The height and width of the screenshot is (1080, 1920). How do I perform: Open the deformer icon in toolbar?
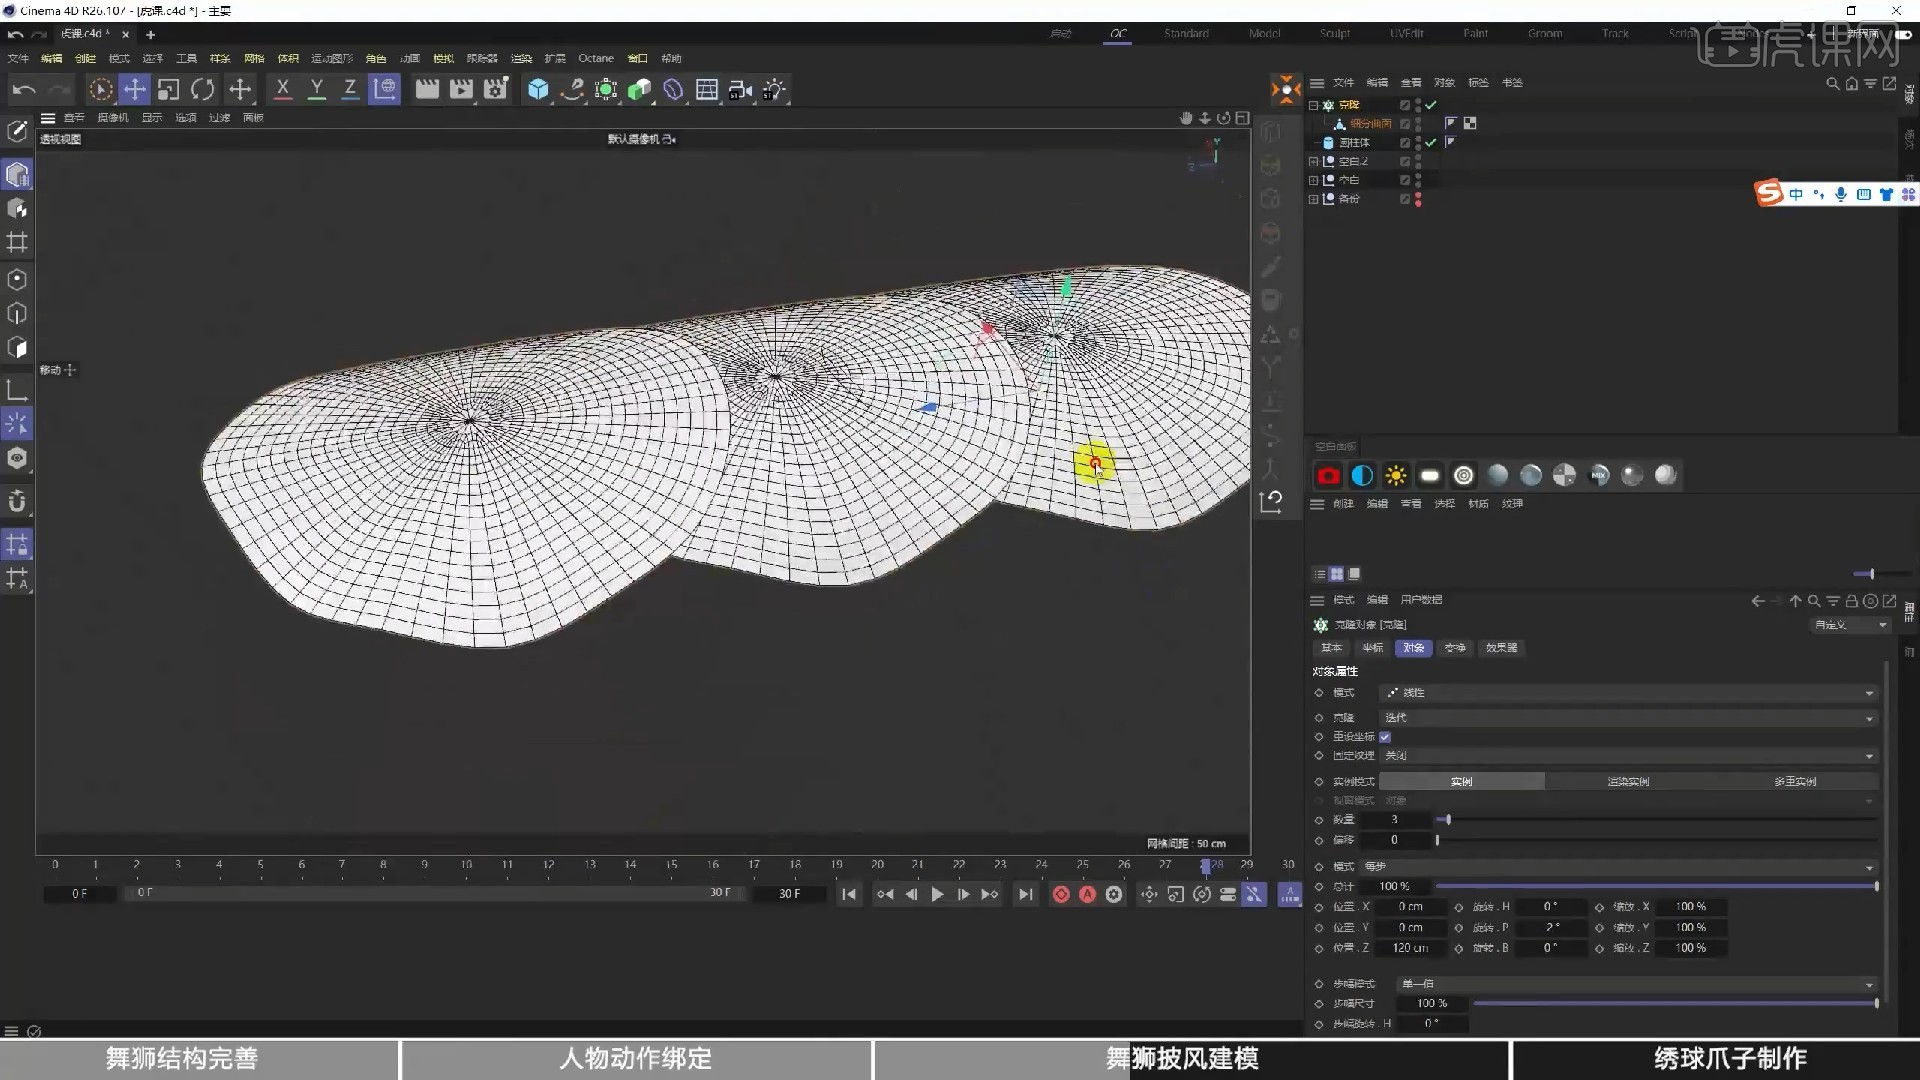point(673,90)
